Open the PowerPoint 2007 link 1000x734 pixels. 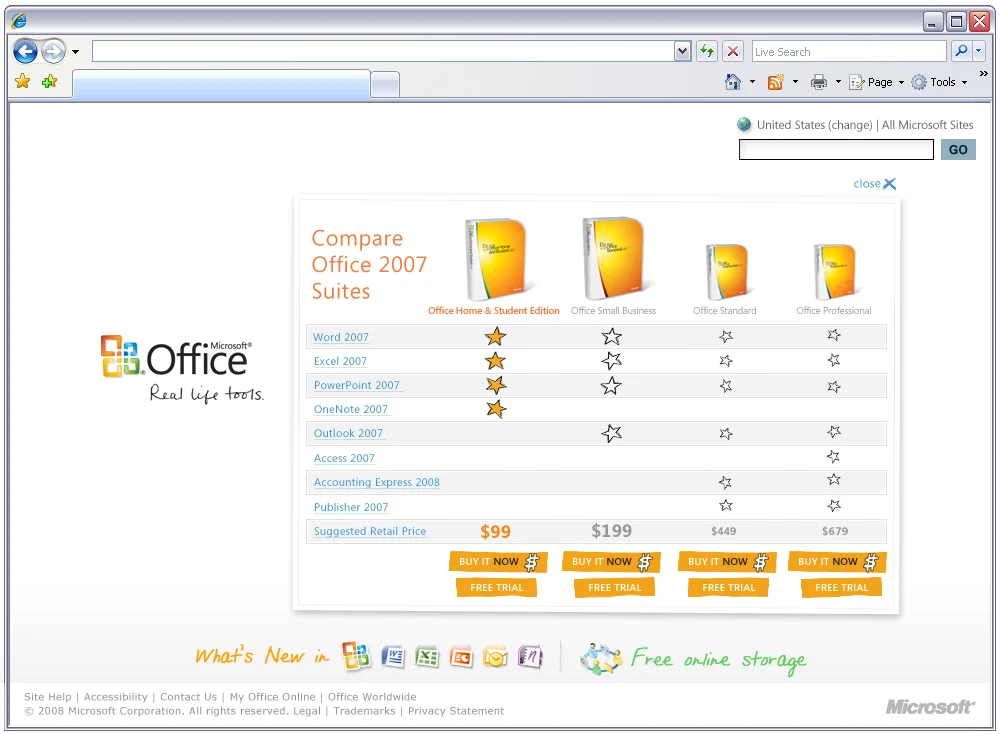click(x=357, y=385)
